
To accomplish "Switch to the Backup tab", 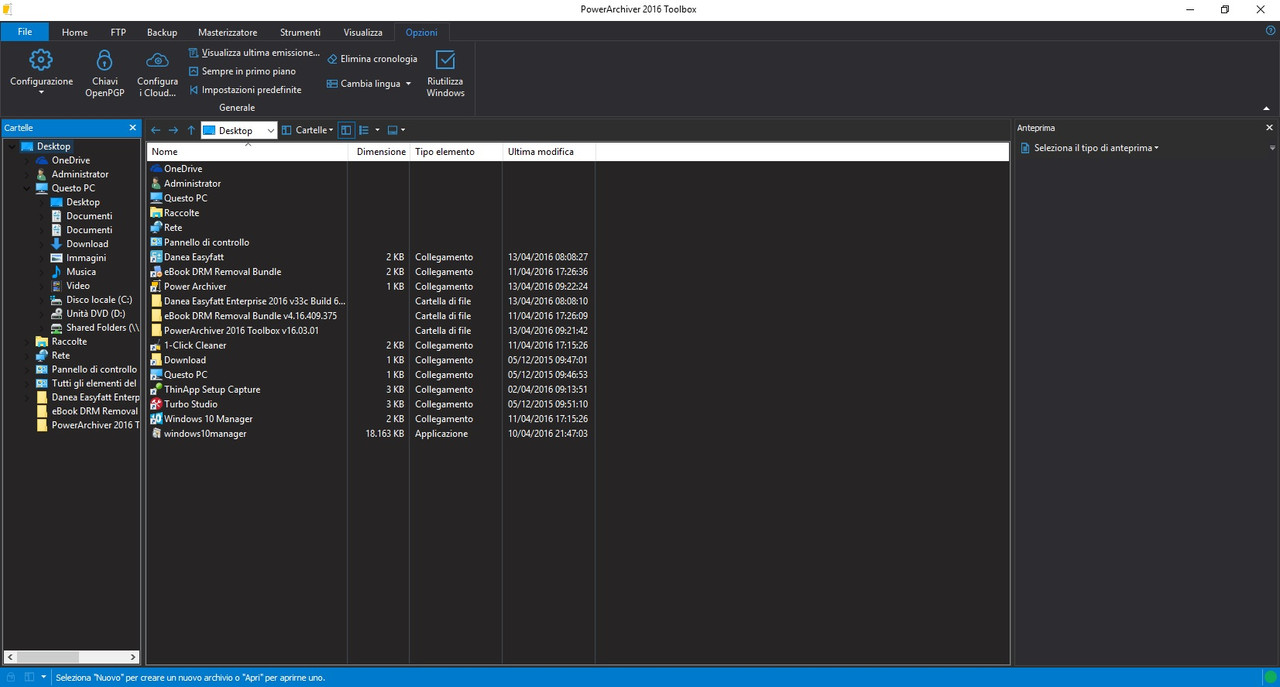I will point(162,32).
